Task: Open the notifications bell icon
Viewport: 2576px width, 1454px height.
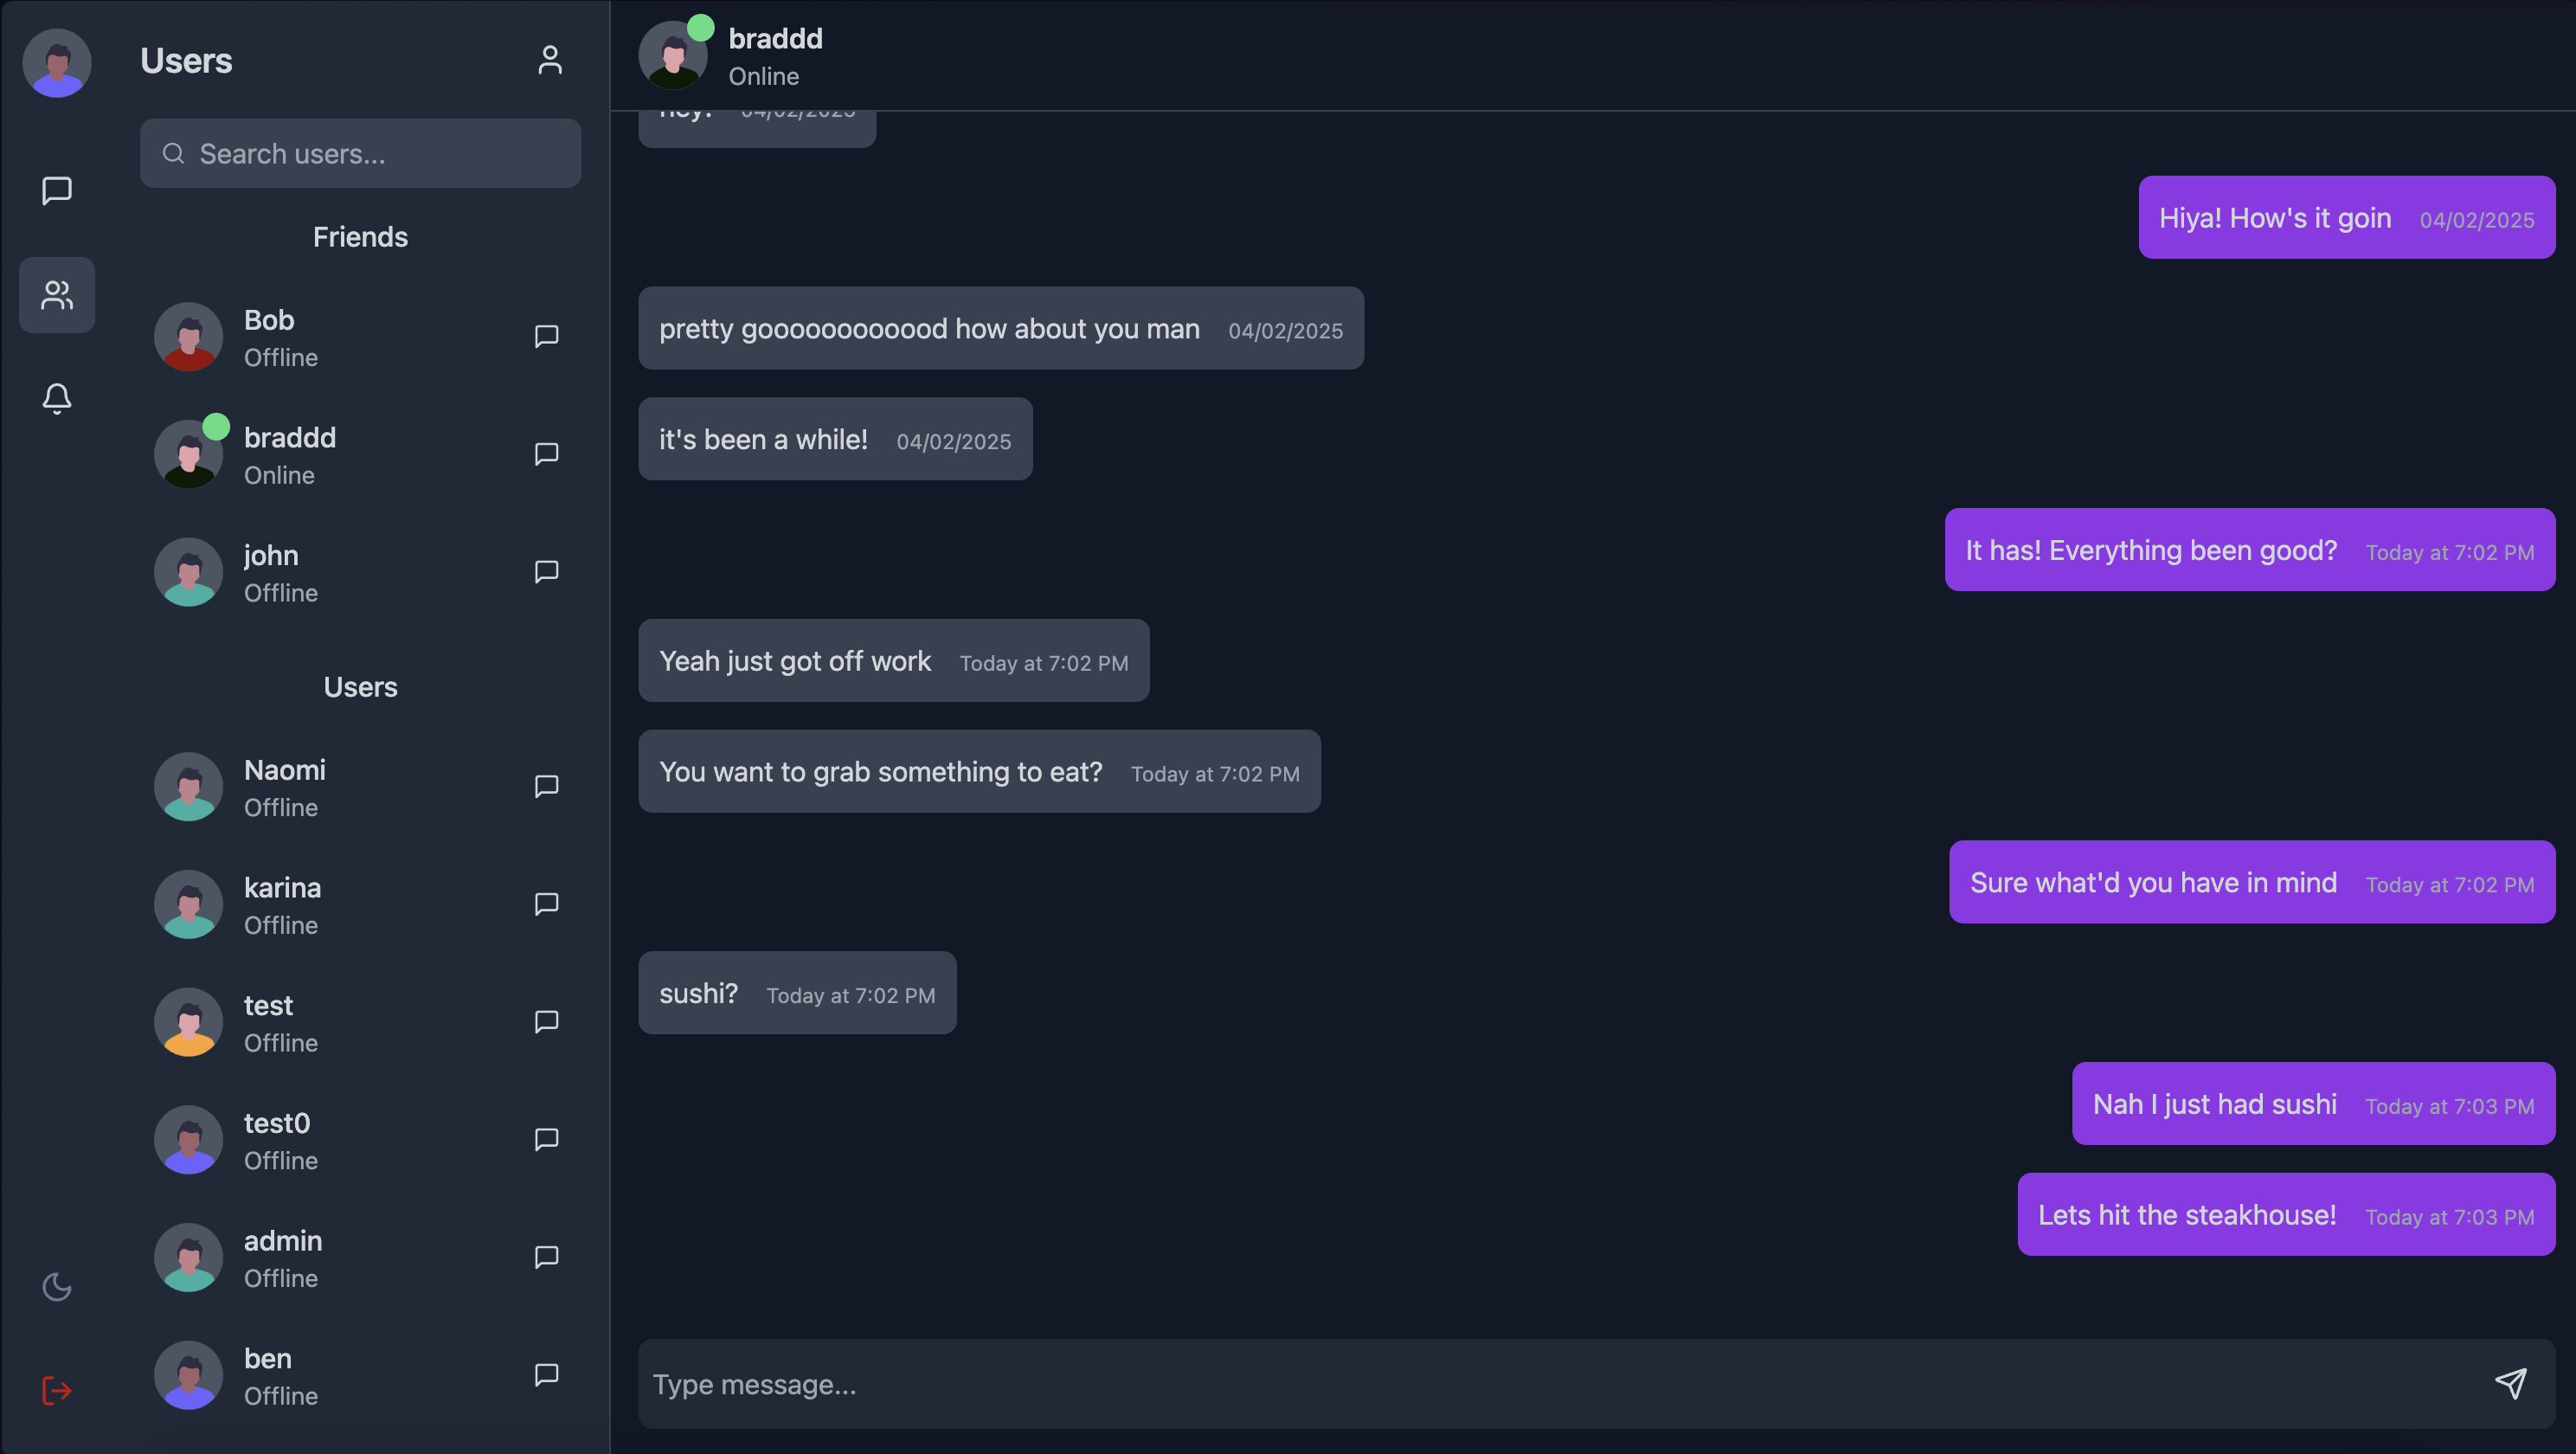Action: pos(57,399)
